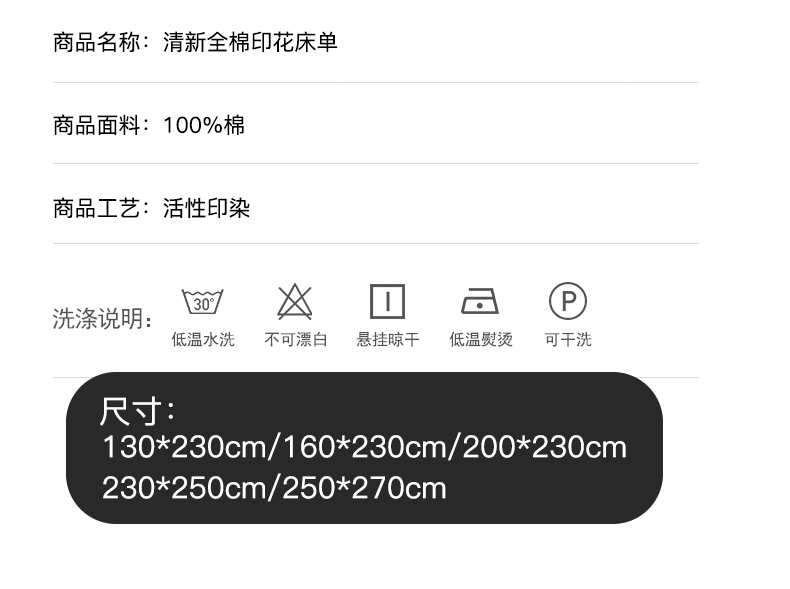Click the 活性印染 craft value
The height and width of the screenshot is (589, 790).
click(207, 208)
